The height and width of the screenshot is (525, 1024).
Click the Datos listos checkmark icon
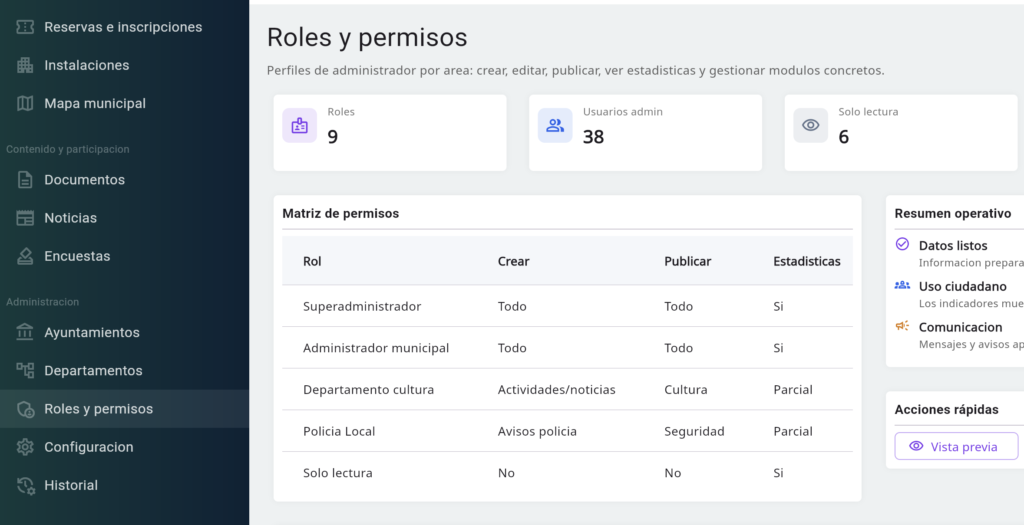[902, 244]
